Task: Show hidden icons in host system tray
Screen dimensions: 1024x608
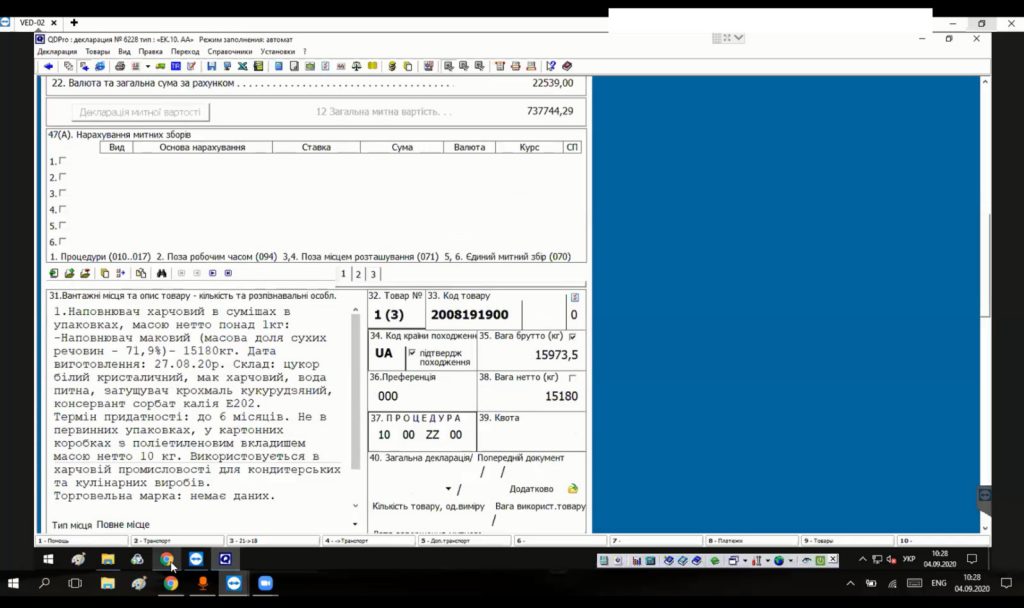Action: point(850,583)
